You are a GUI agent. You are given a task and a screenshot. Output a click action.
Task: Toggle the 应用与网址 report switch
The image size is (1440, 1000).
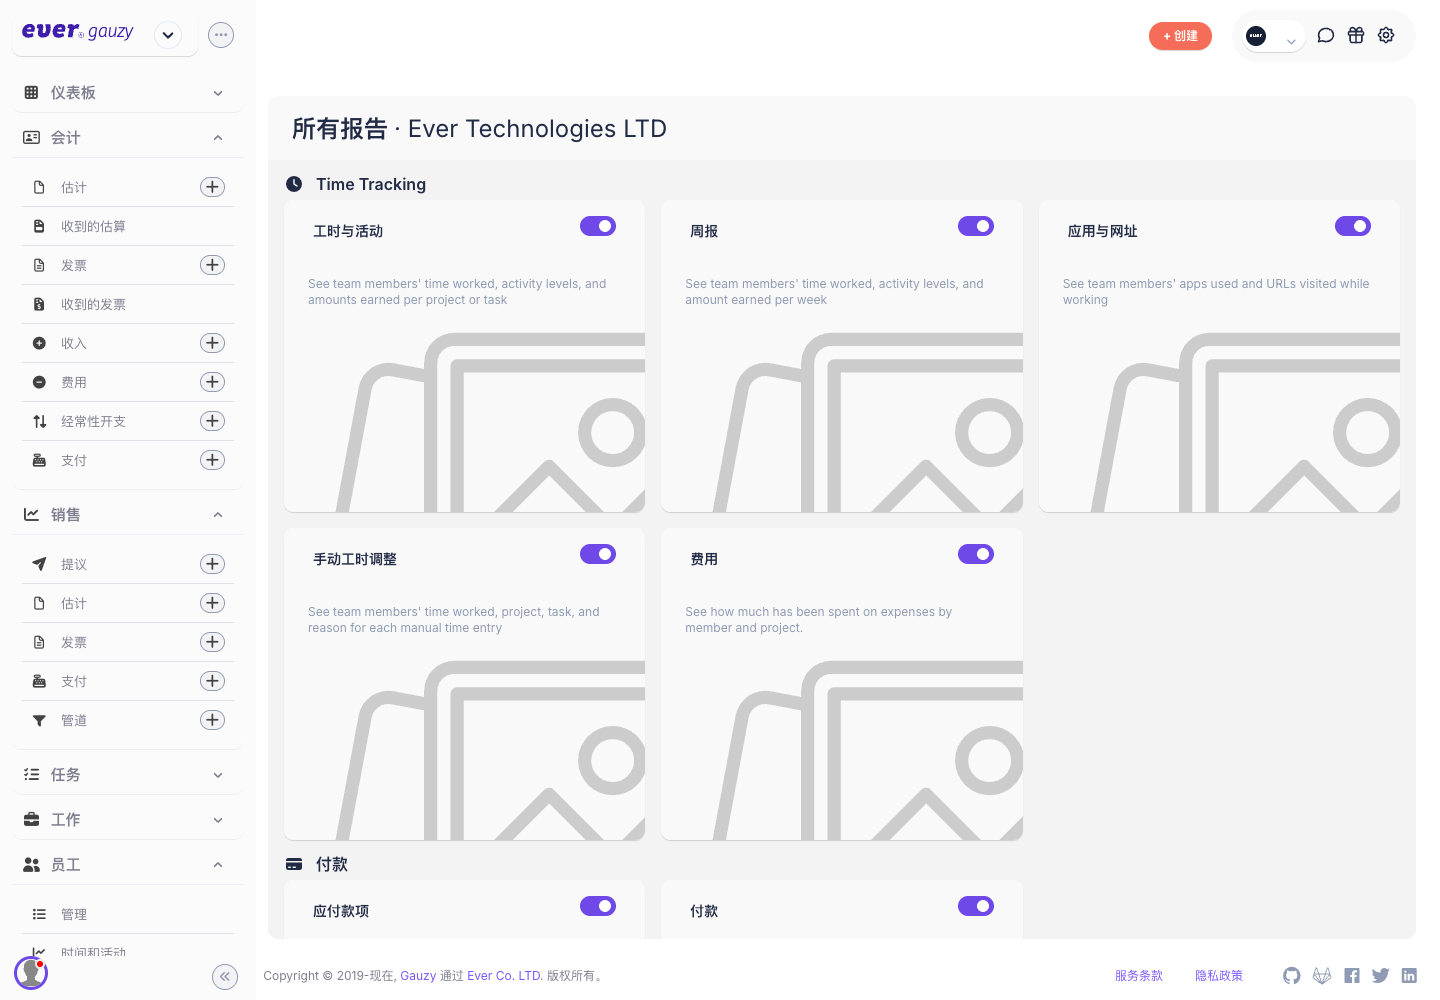click(x=1353, y=226)
